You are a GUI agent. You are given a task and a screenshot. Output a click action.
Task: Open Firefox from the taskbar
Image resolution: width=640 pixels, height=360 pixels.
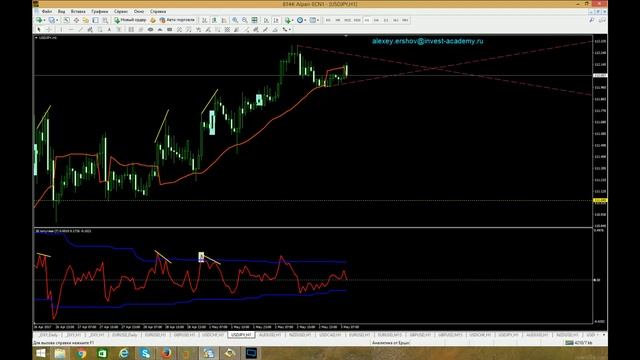(x=166, y=353)
